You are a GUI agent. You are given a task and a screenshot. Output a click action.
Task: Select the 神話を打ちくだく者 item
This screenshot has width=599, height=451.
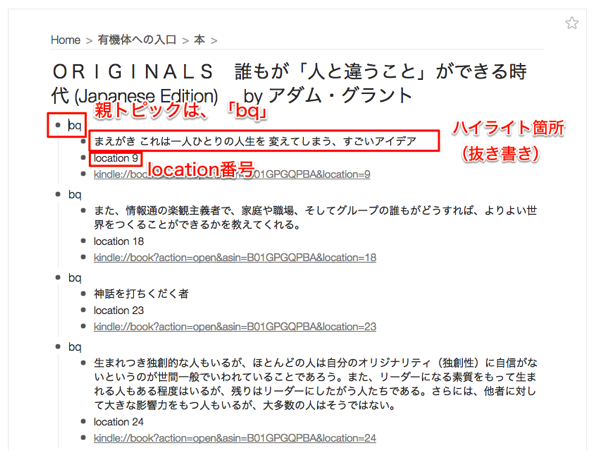141,294
